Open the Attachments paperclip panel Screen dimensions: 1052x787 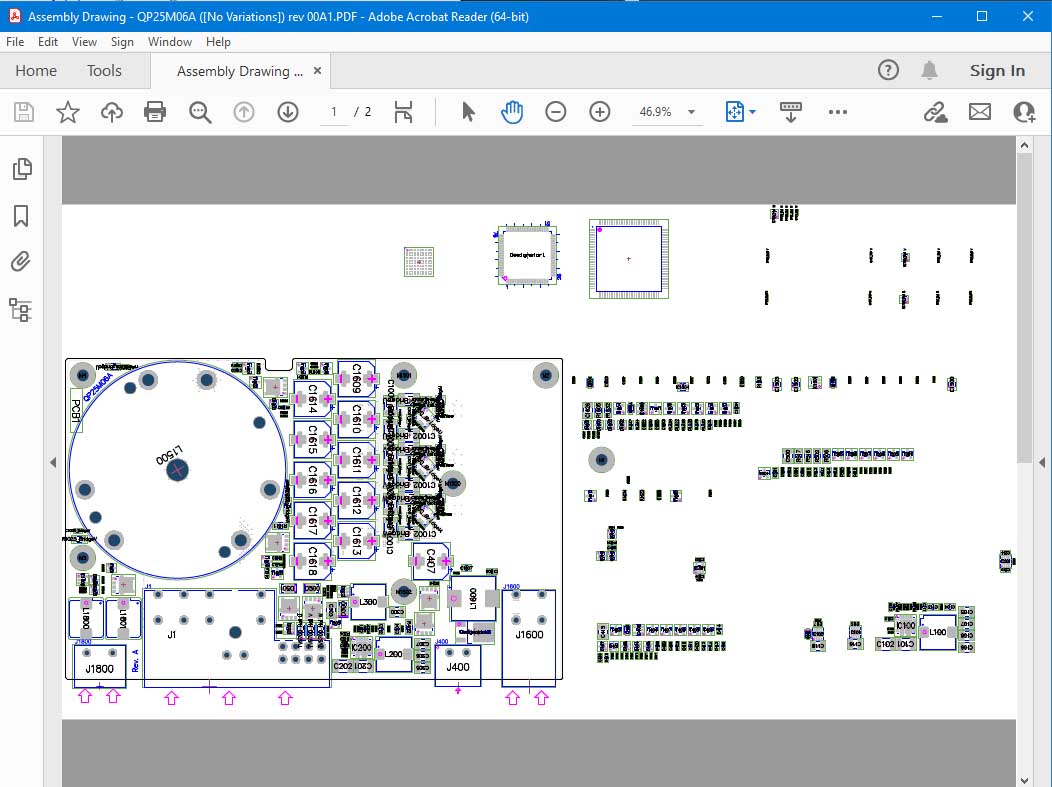click(x=21, y=263)
